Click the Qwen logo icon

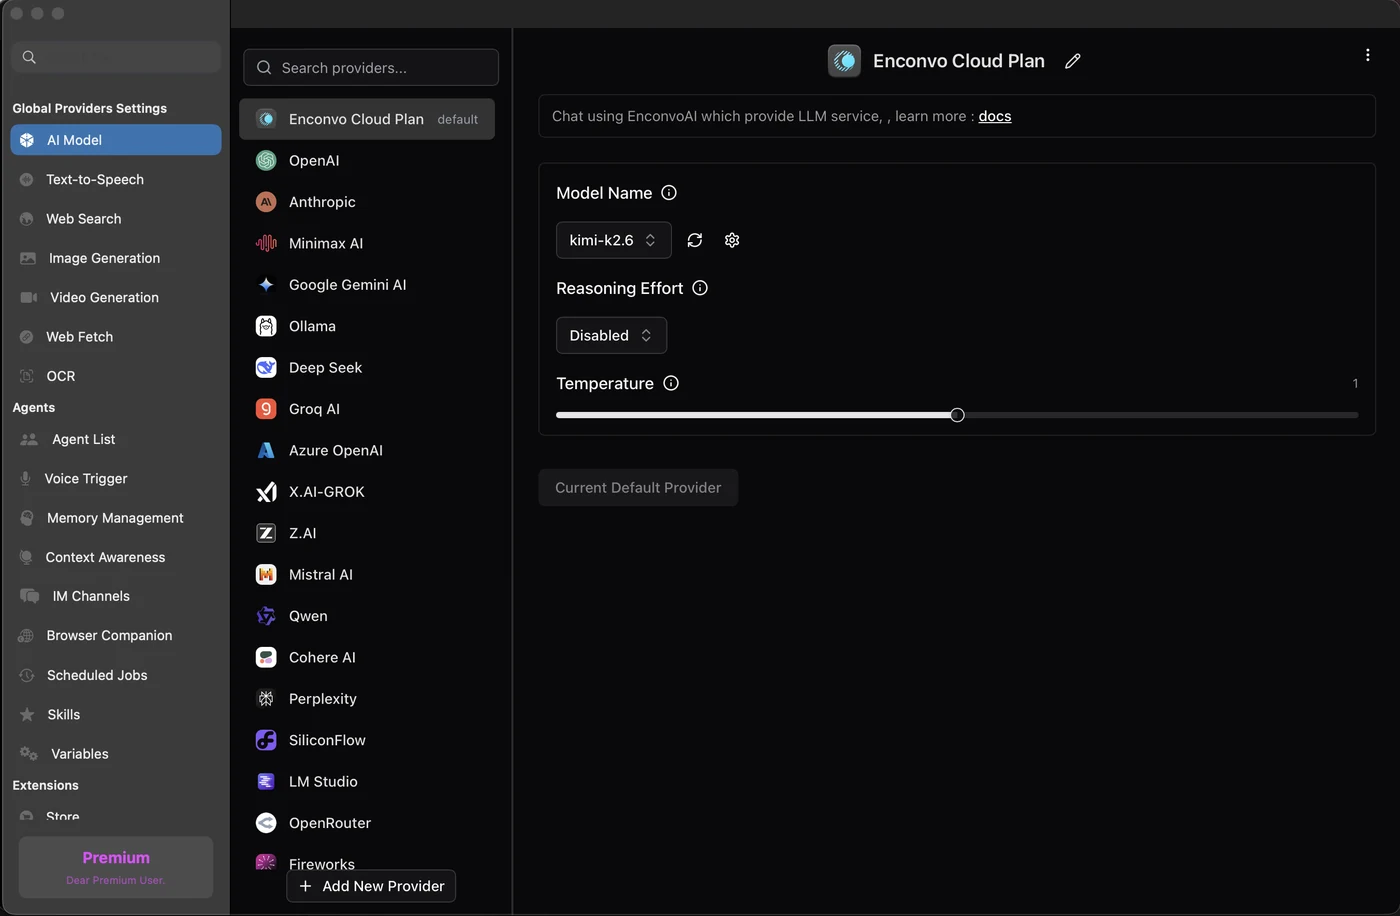[266, 616]
